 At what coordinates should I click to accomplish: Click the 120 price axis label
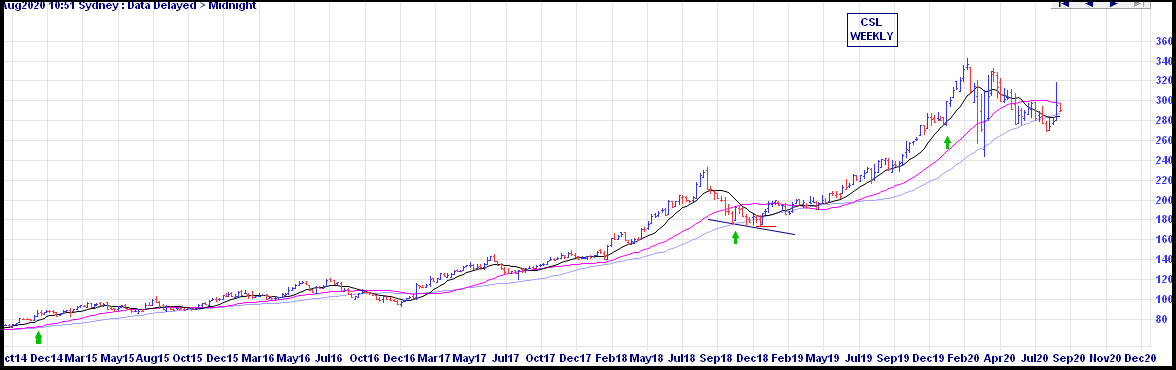pyautogui.click(x=1163, y=280)
